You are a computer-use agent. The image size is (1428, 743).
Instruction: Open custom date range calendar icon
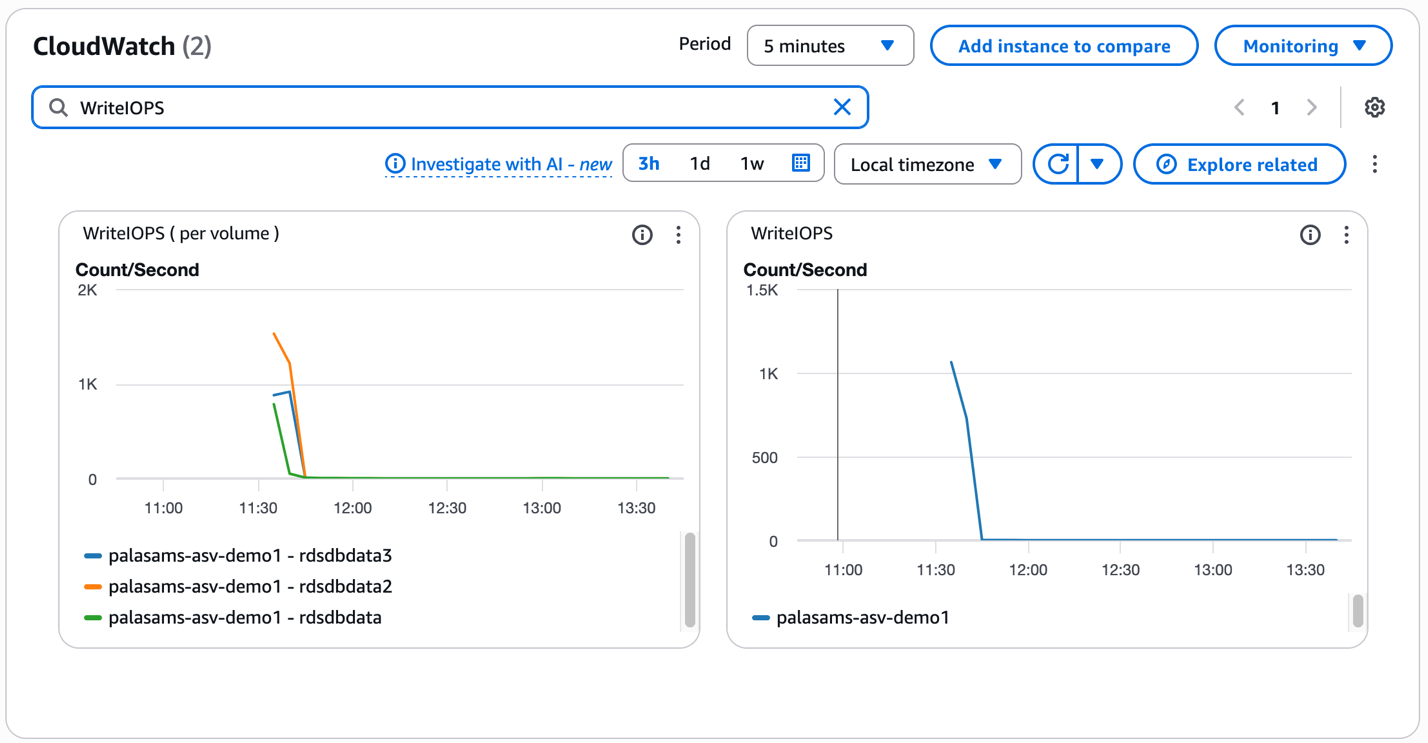[800, 163]
